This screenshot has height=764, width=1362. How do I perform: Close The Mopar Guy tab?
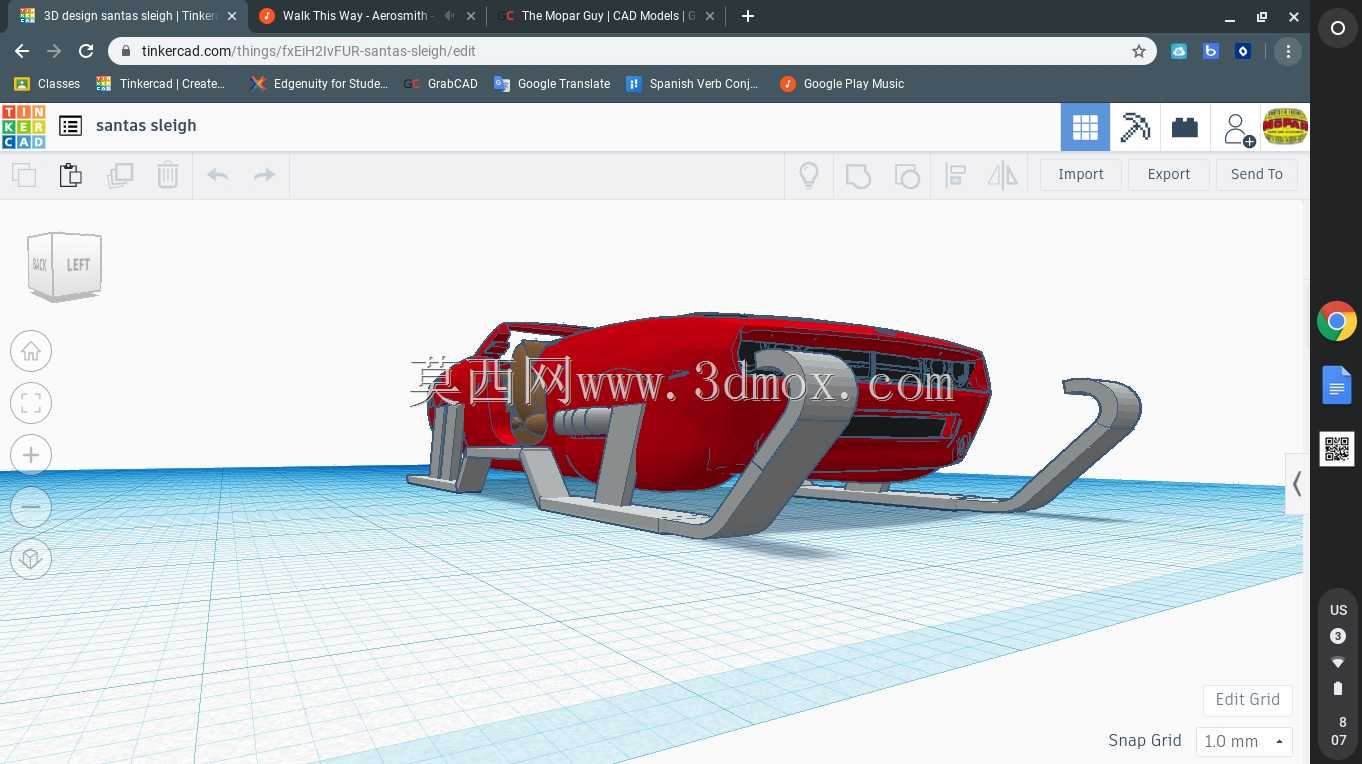coord(710,16)
